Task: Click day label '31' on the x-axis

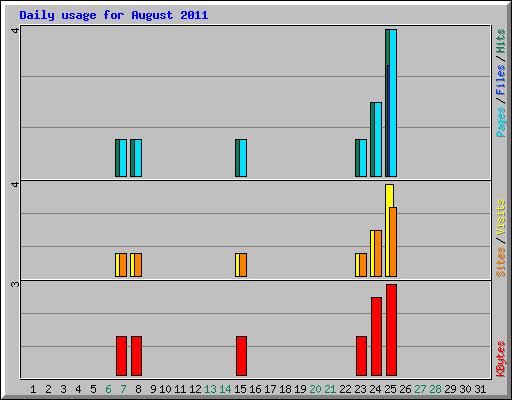Action: tap(480, 389)
